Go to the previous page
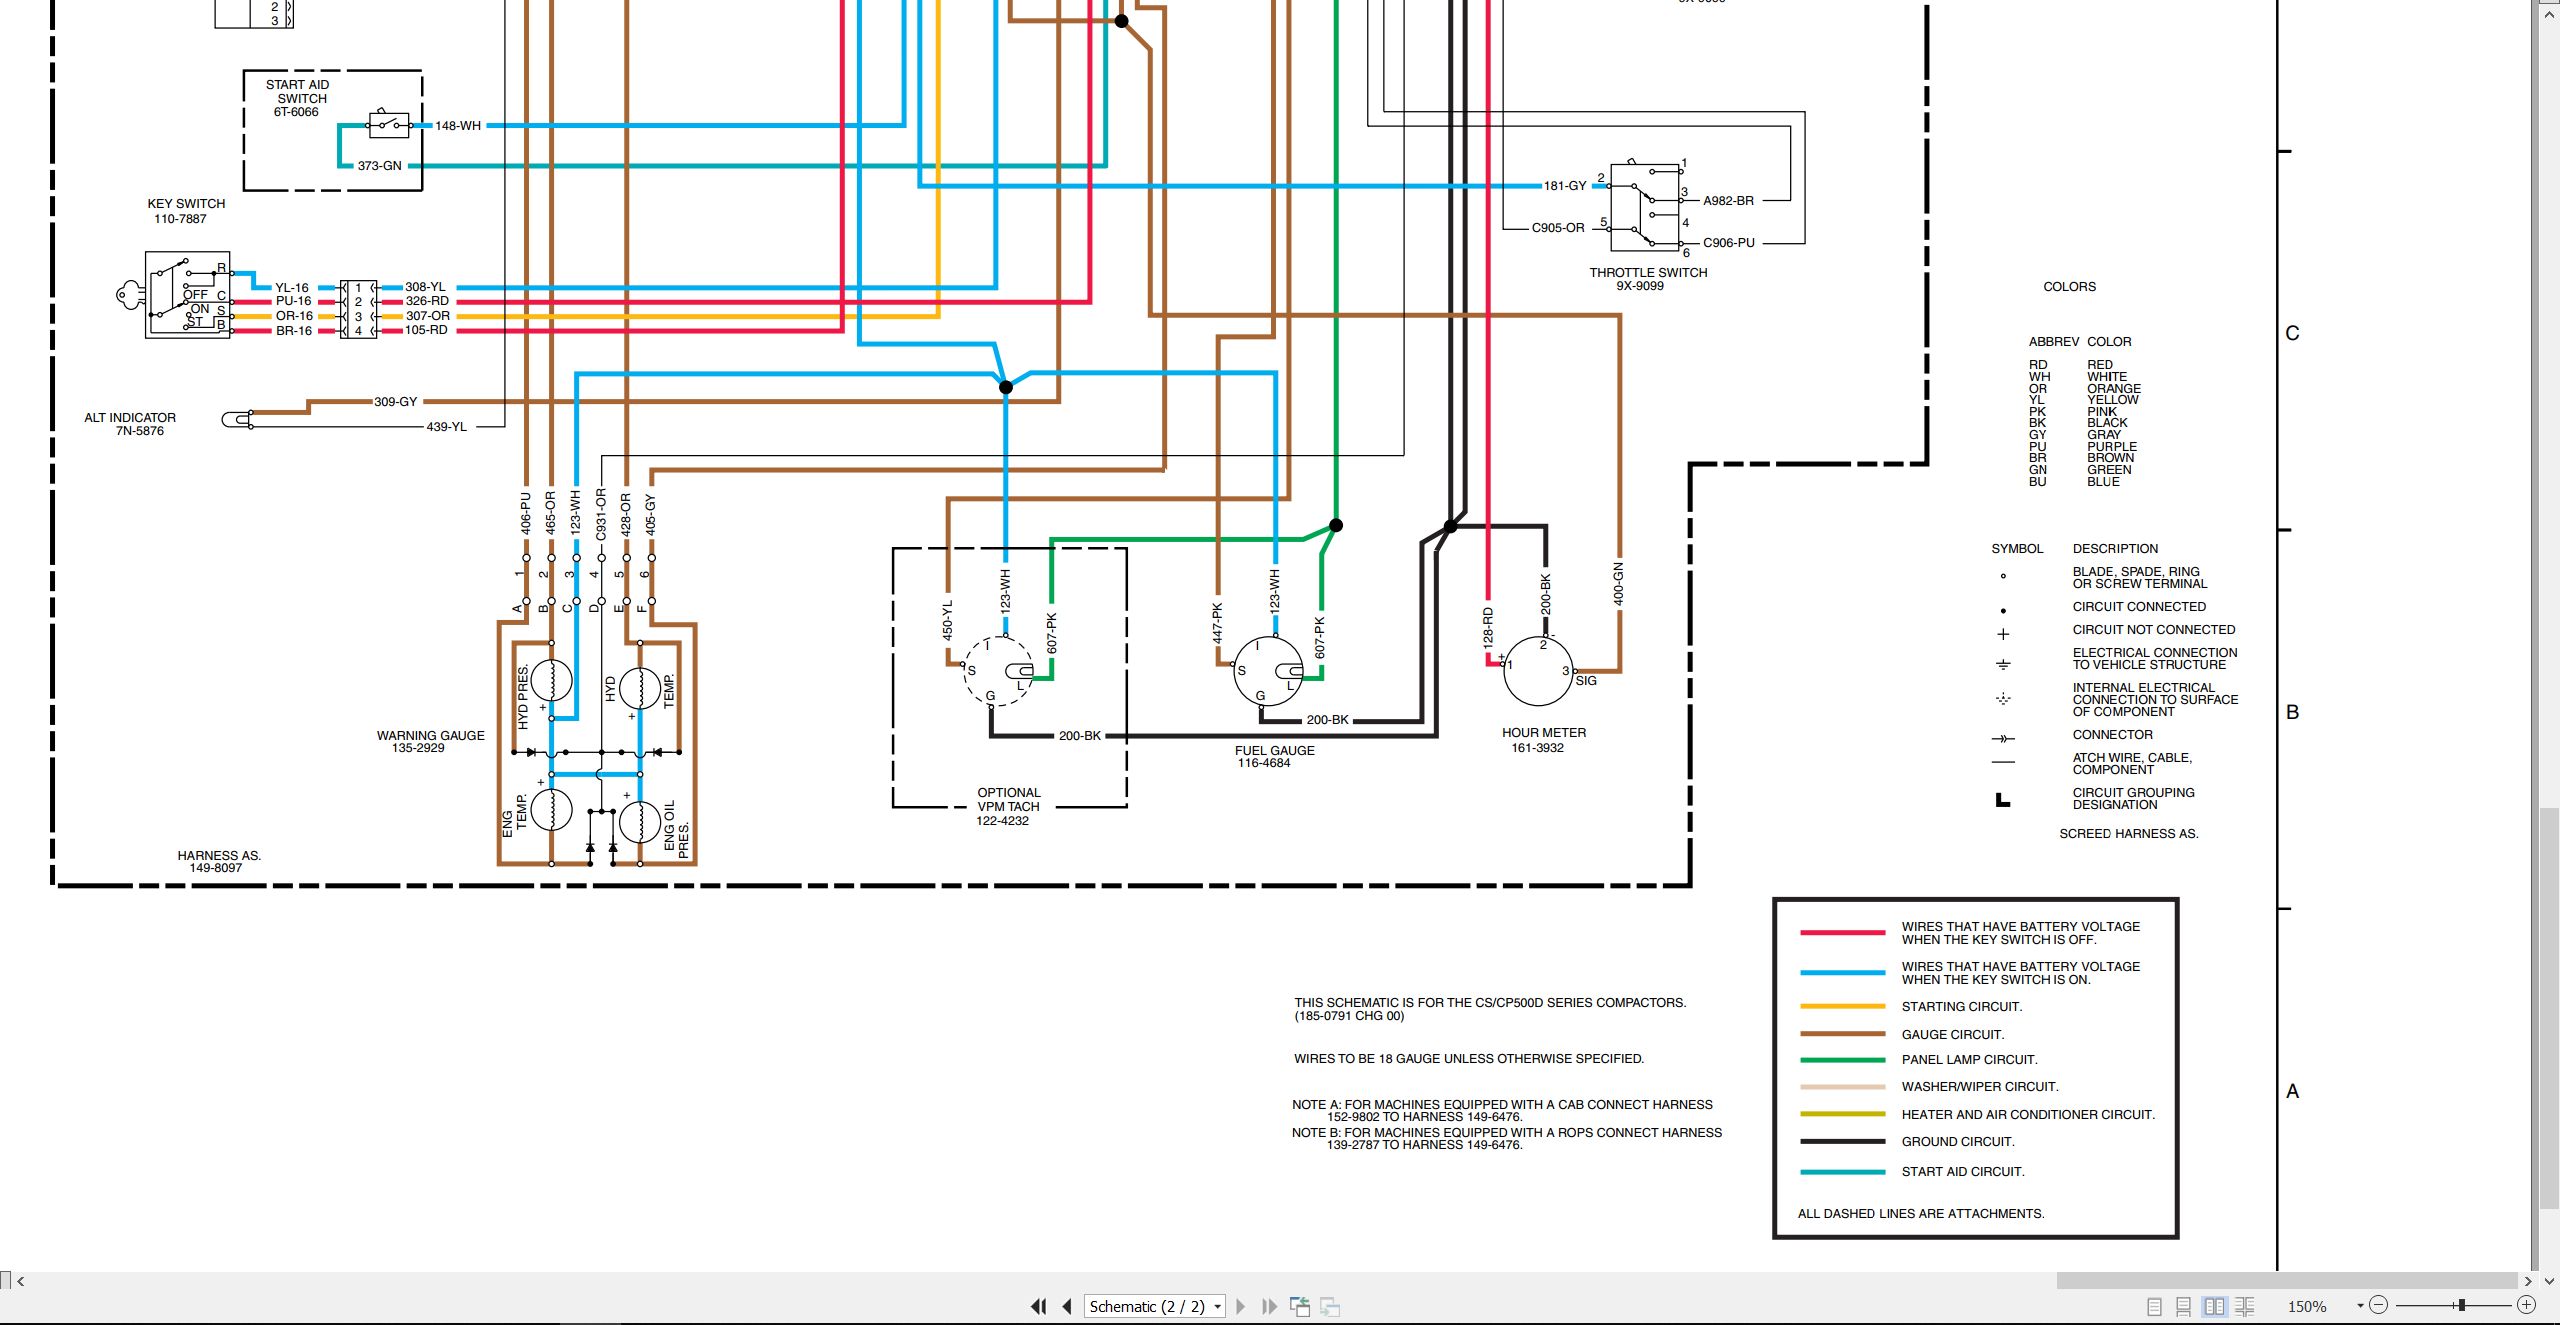 (1067, 1306)
